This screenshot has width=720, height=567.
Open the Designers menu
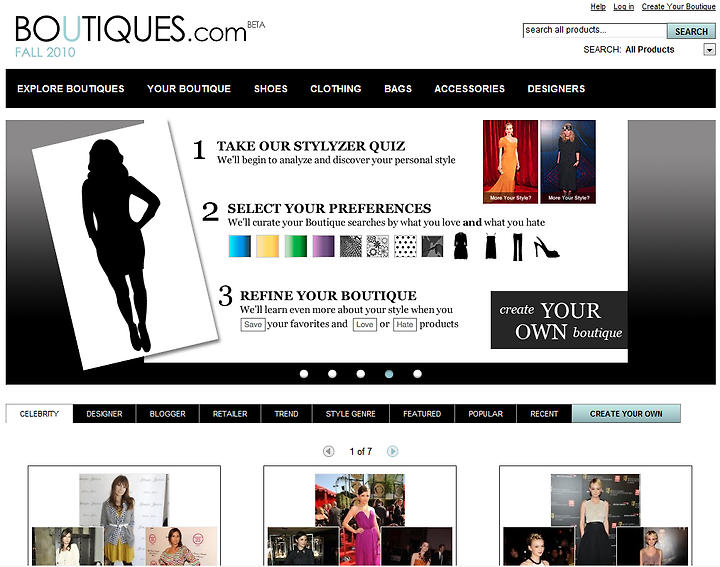click(x=556, y=89)
